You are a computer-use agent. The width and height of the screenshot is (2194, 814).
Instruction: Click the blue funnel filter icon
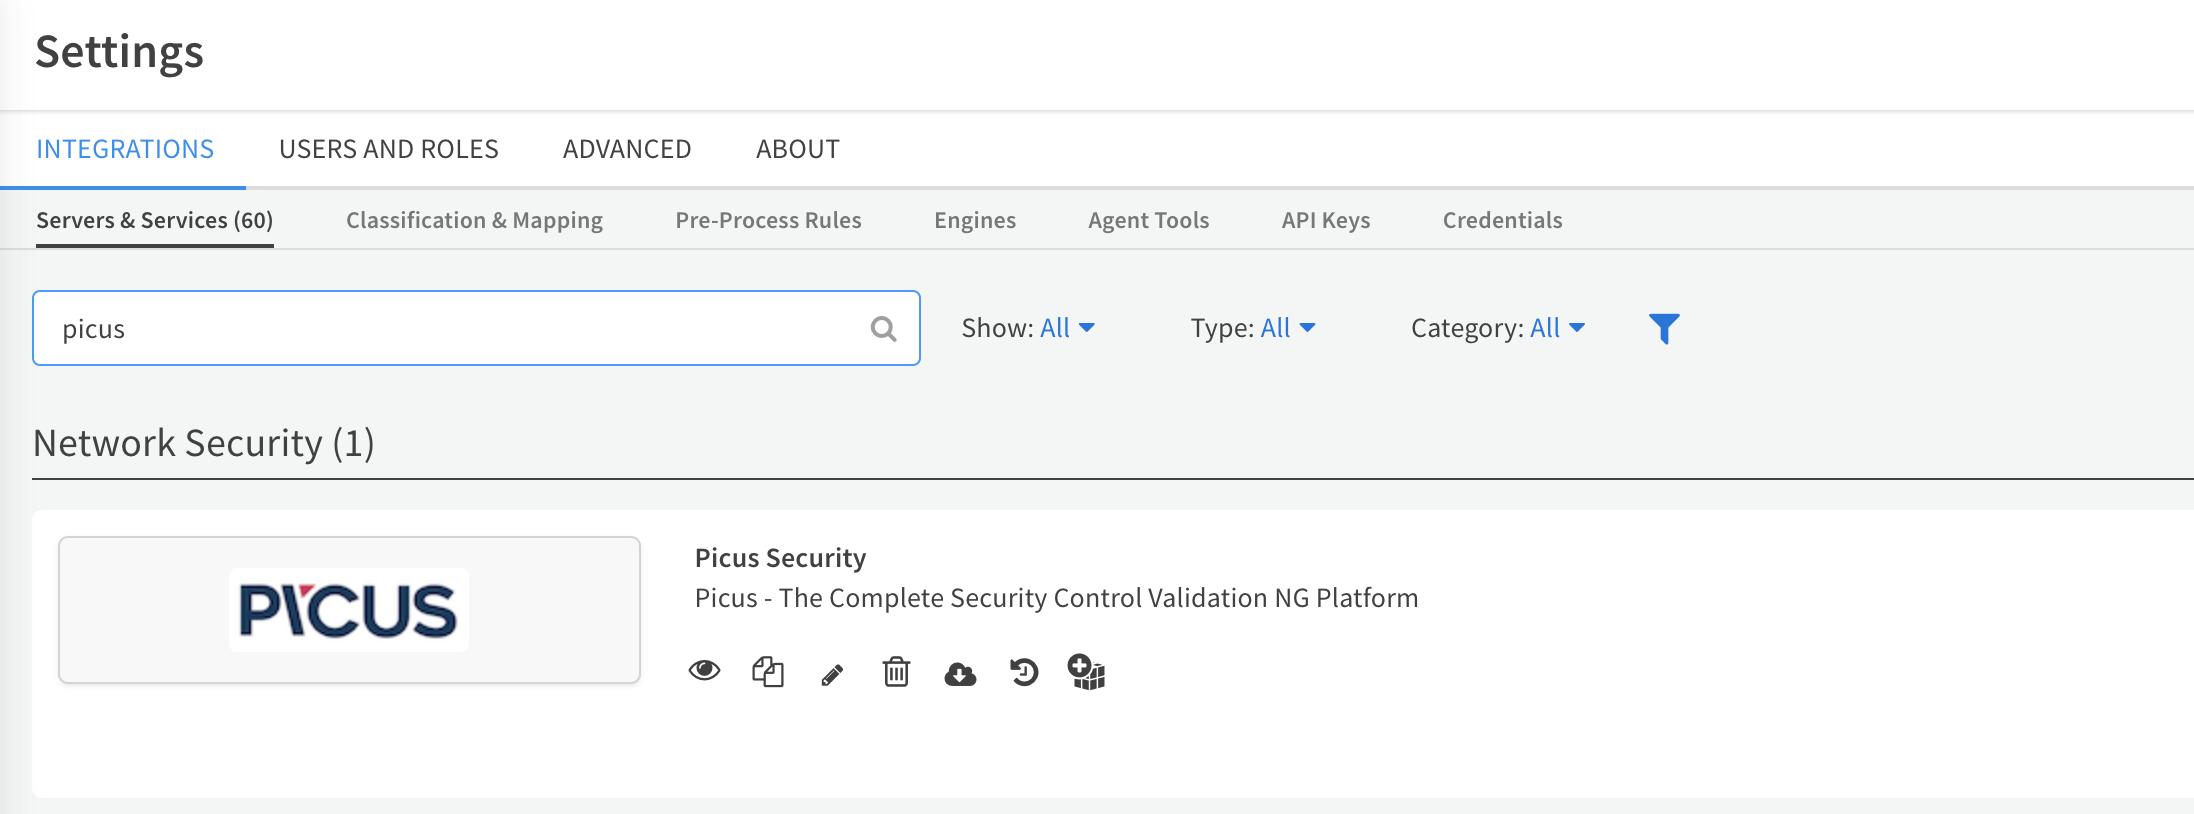pos(1664,328)
